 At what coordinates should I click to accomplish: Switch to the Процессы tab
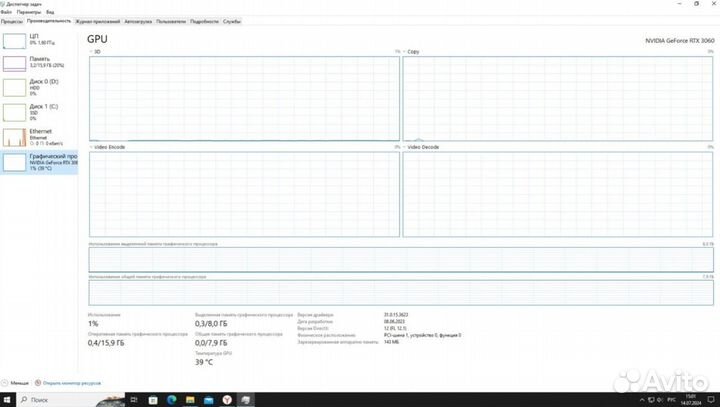(x=12, y=22)
